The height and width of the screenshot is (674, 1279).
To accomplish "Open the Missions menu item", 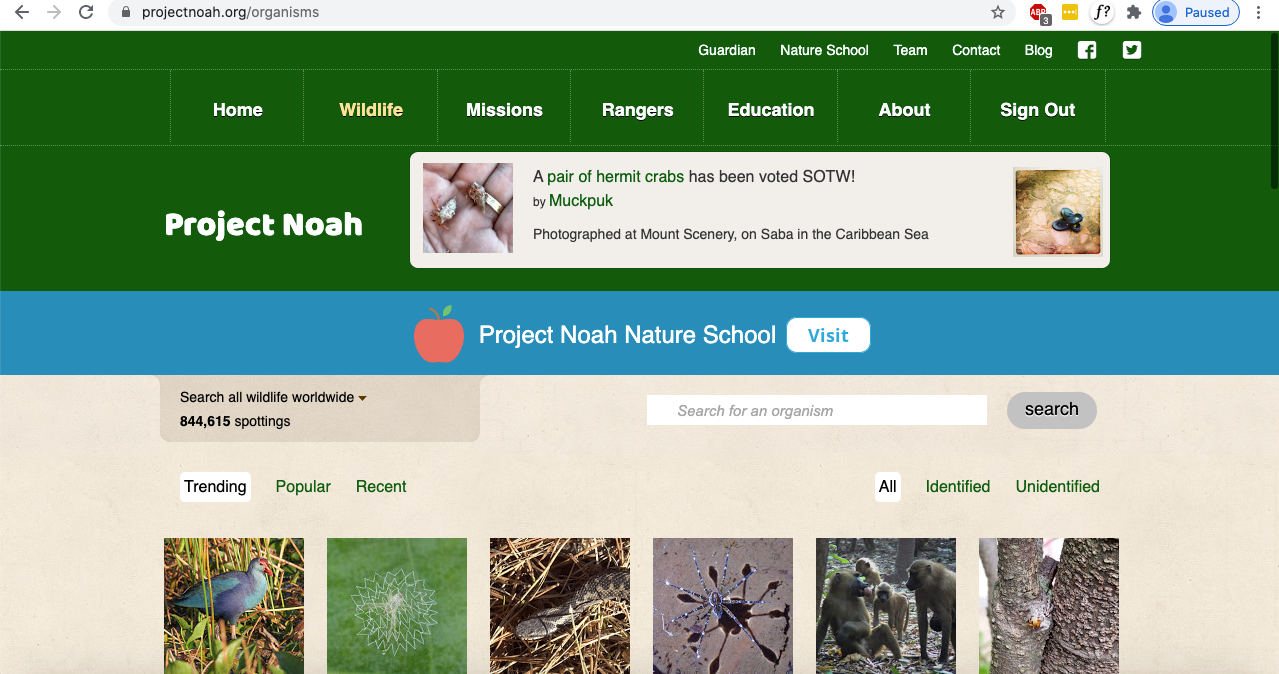I will click(x=504, y=110).
